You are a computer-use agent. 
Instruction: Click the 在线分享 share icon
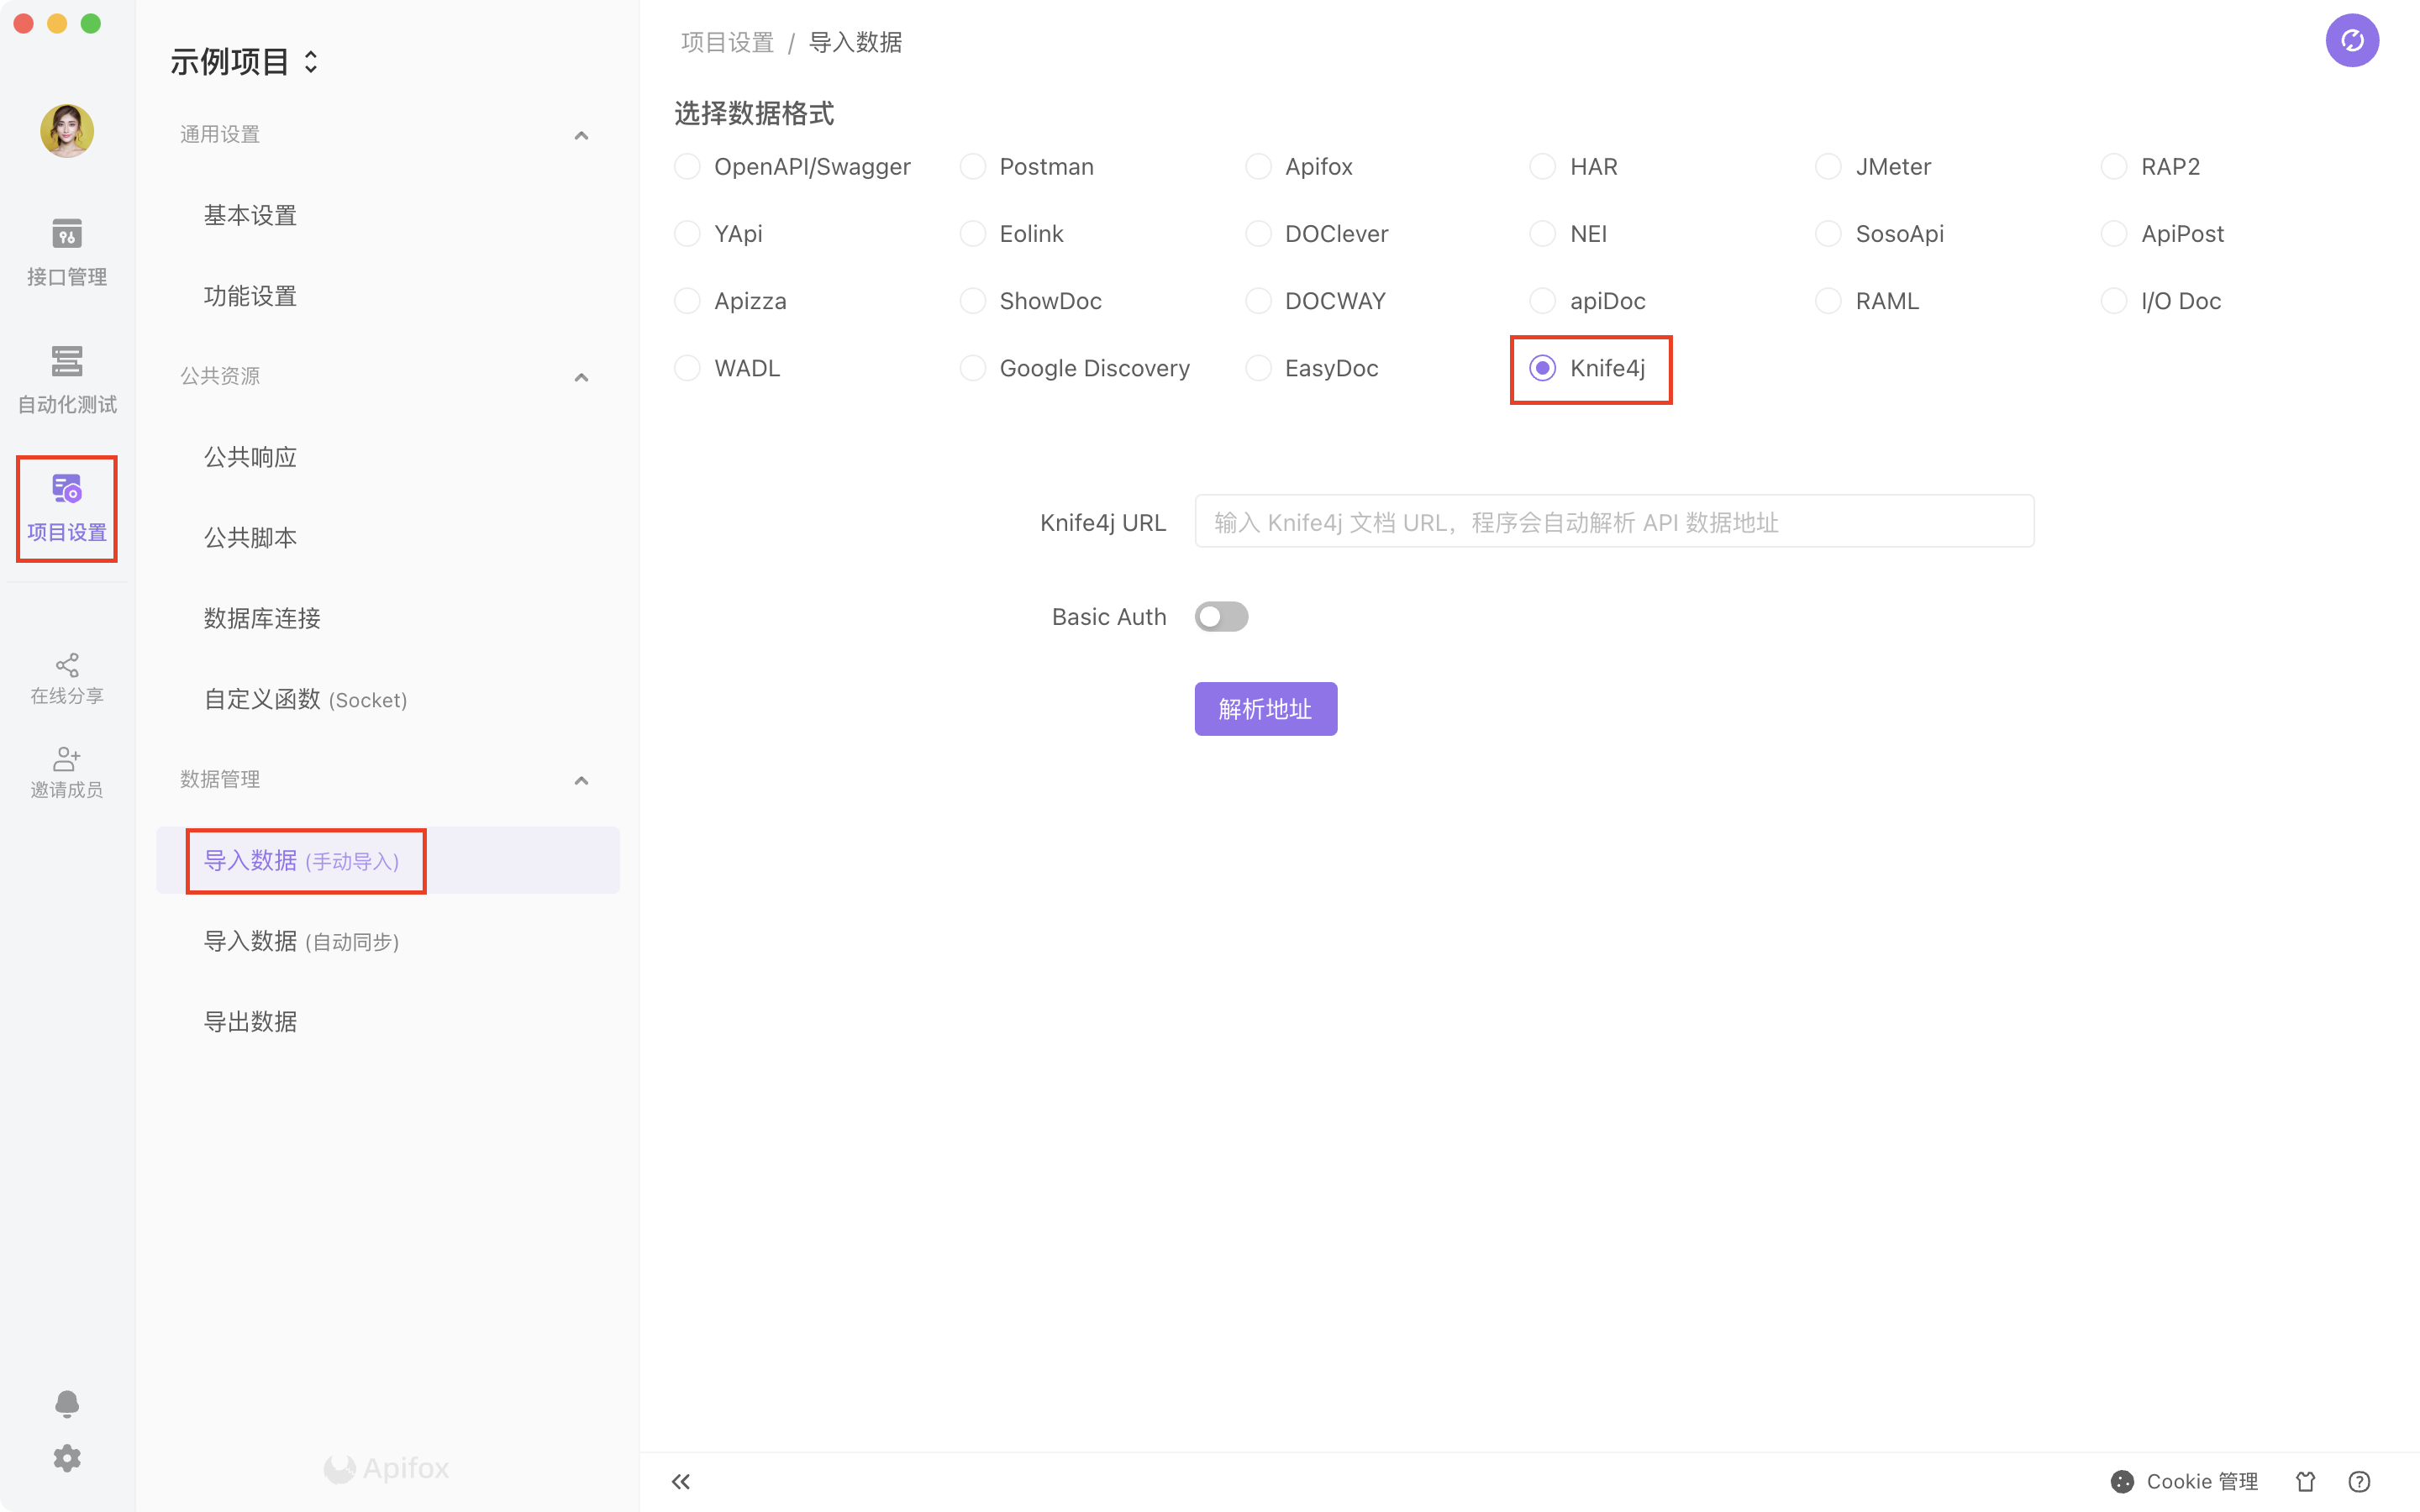(x=66, y=678)
